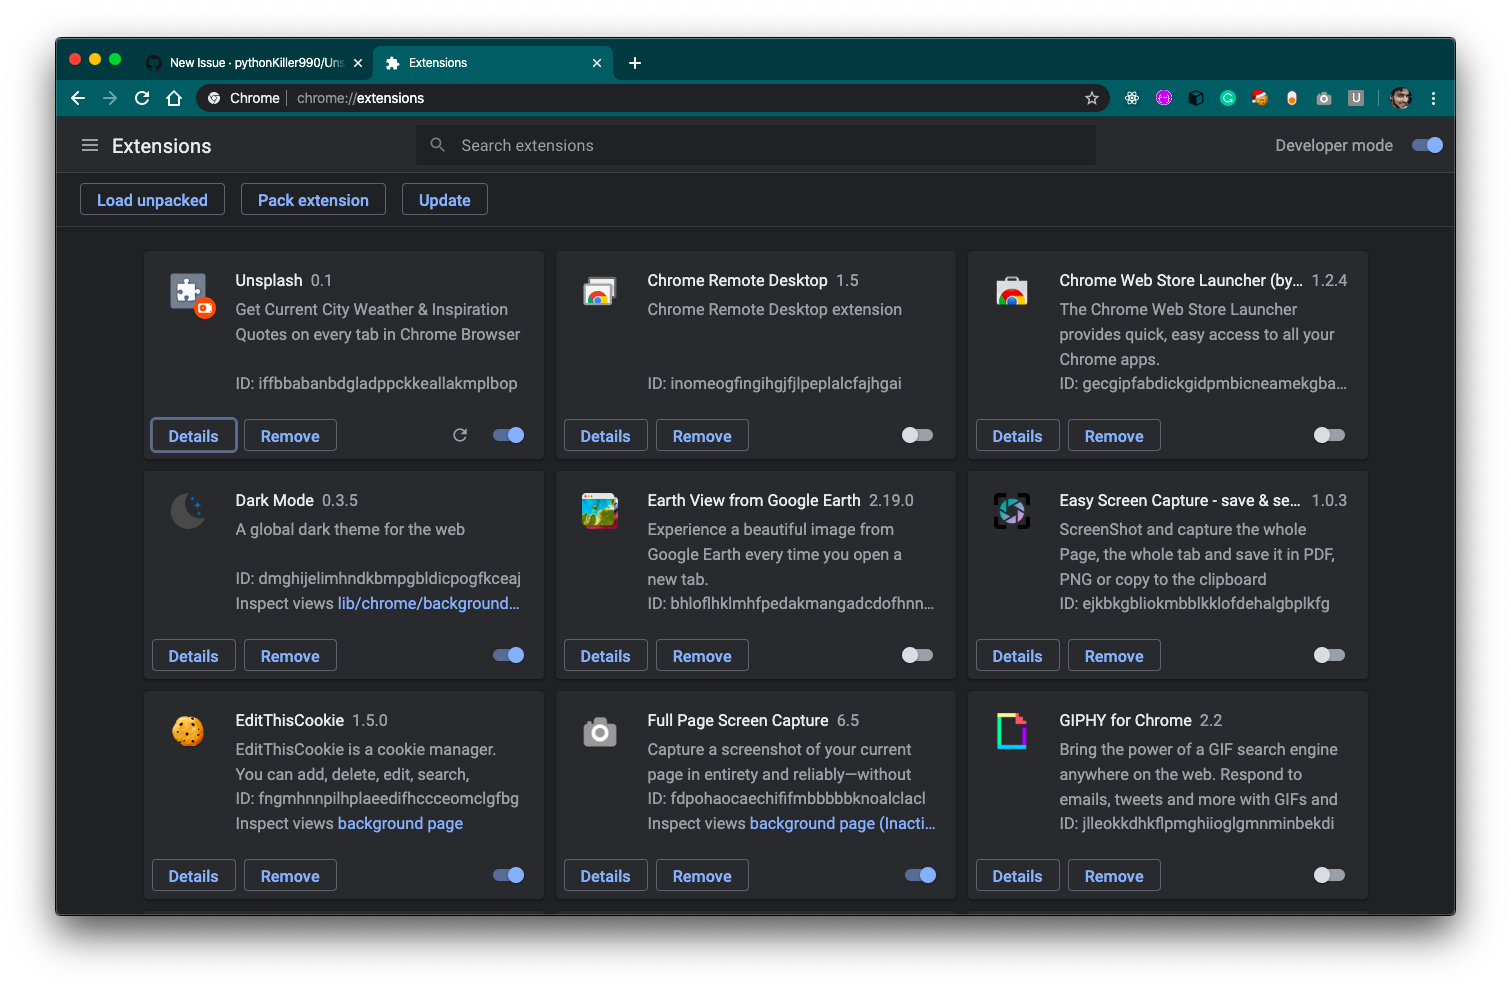Image resolution: width=1511 pixels, height=989 pixels.
Task: Open the Unsplash "U" icon in the toolbar
Action: coord(1356,98)
